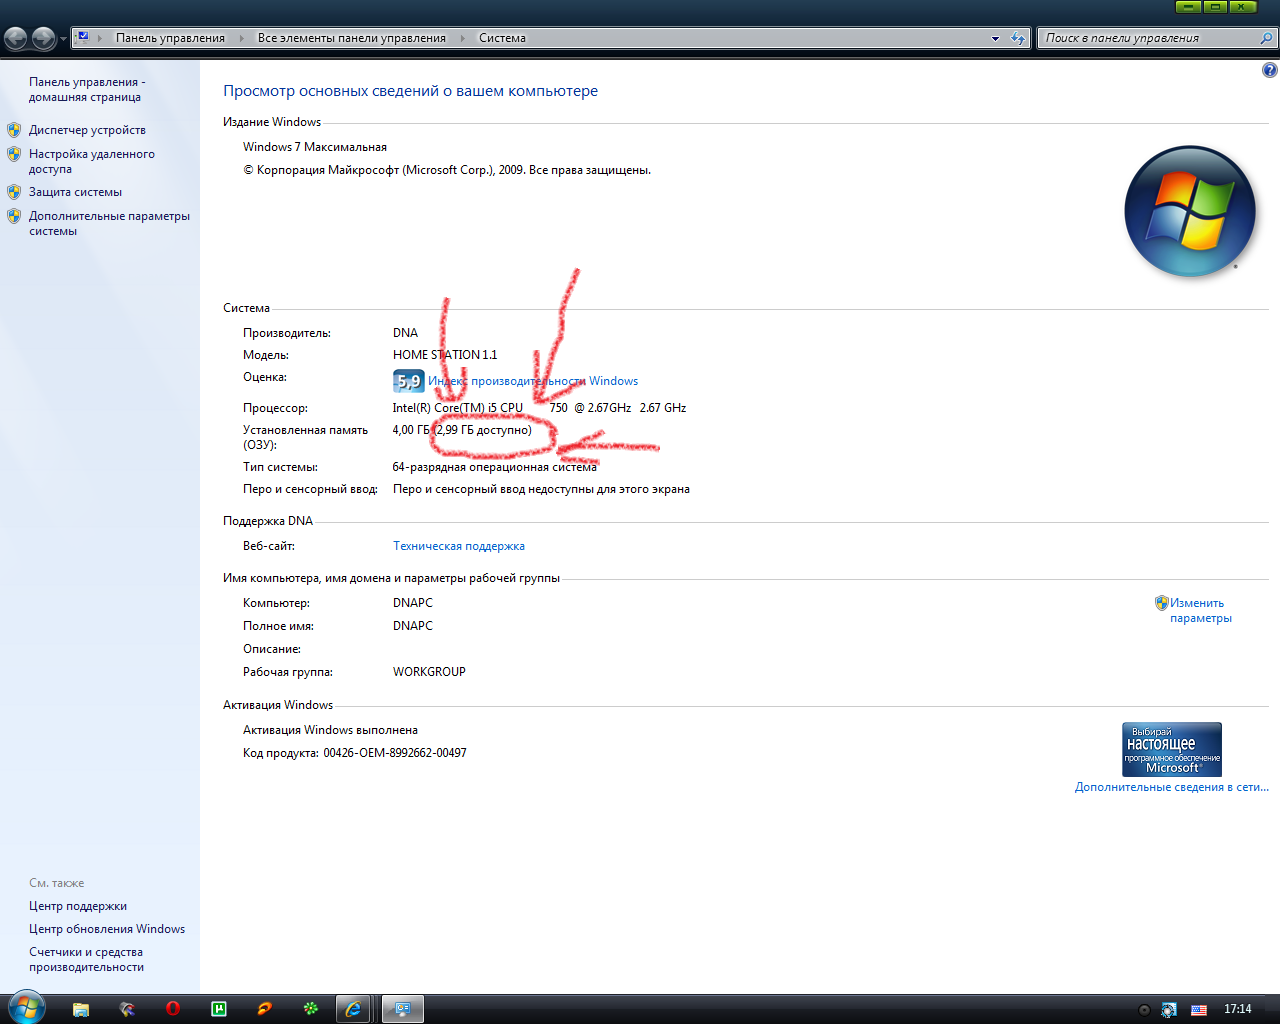Click shield icon beside Диспетчер устройств

click(14, 130)
